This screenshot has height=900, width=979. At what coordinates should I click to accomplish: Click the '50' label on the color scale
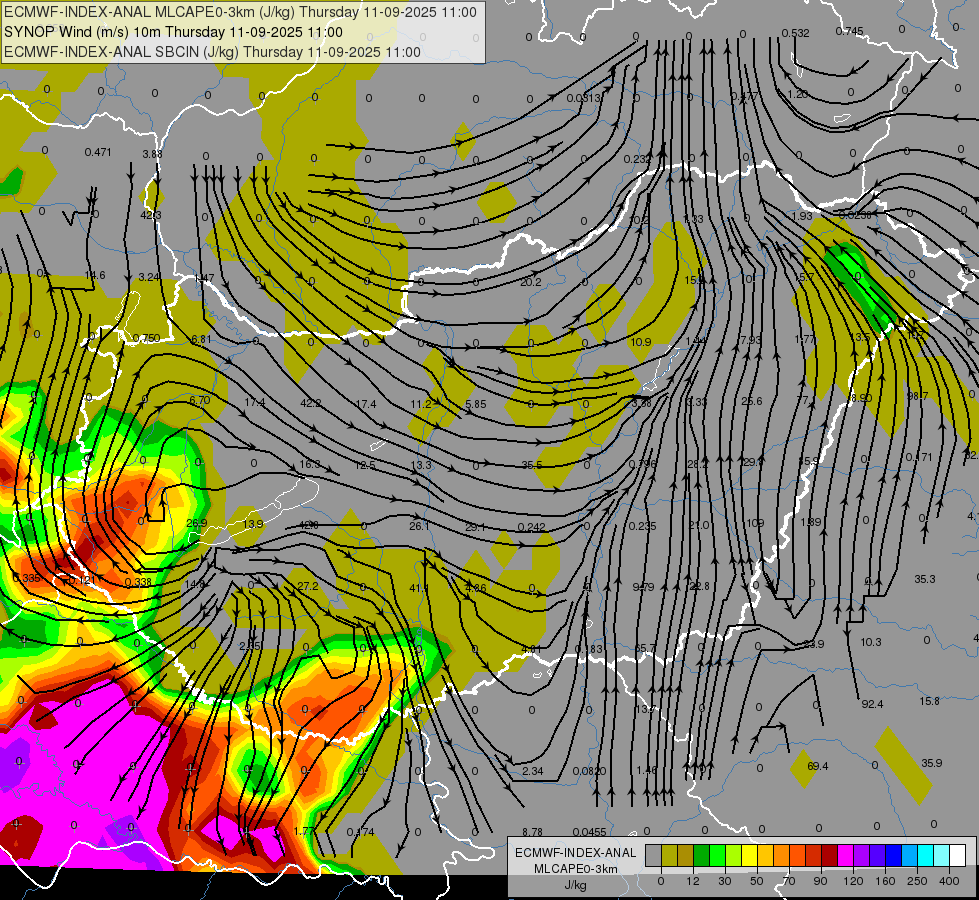click(757, 881)
